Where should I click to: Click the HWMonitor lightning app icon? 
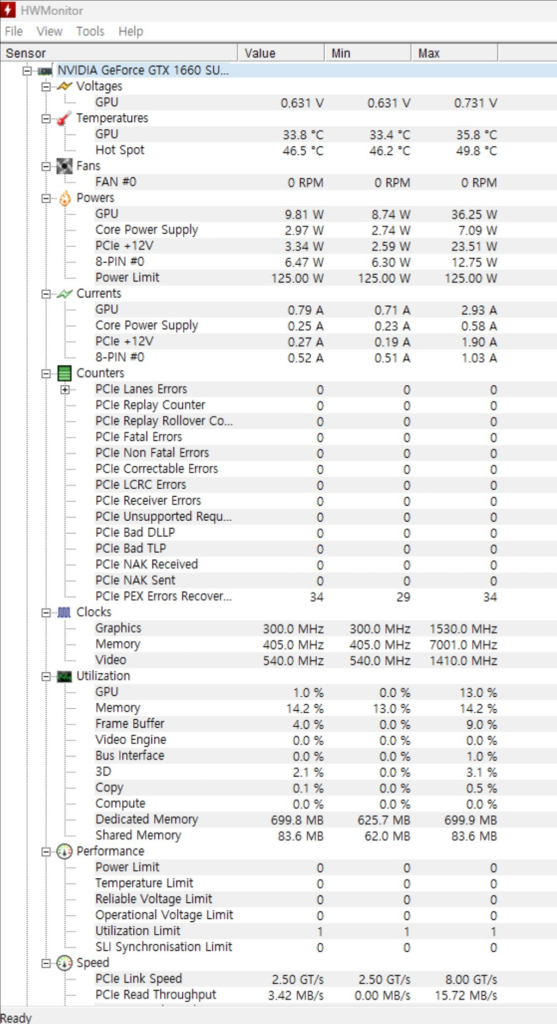tap(8, 10)
